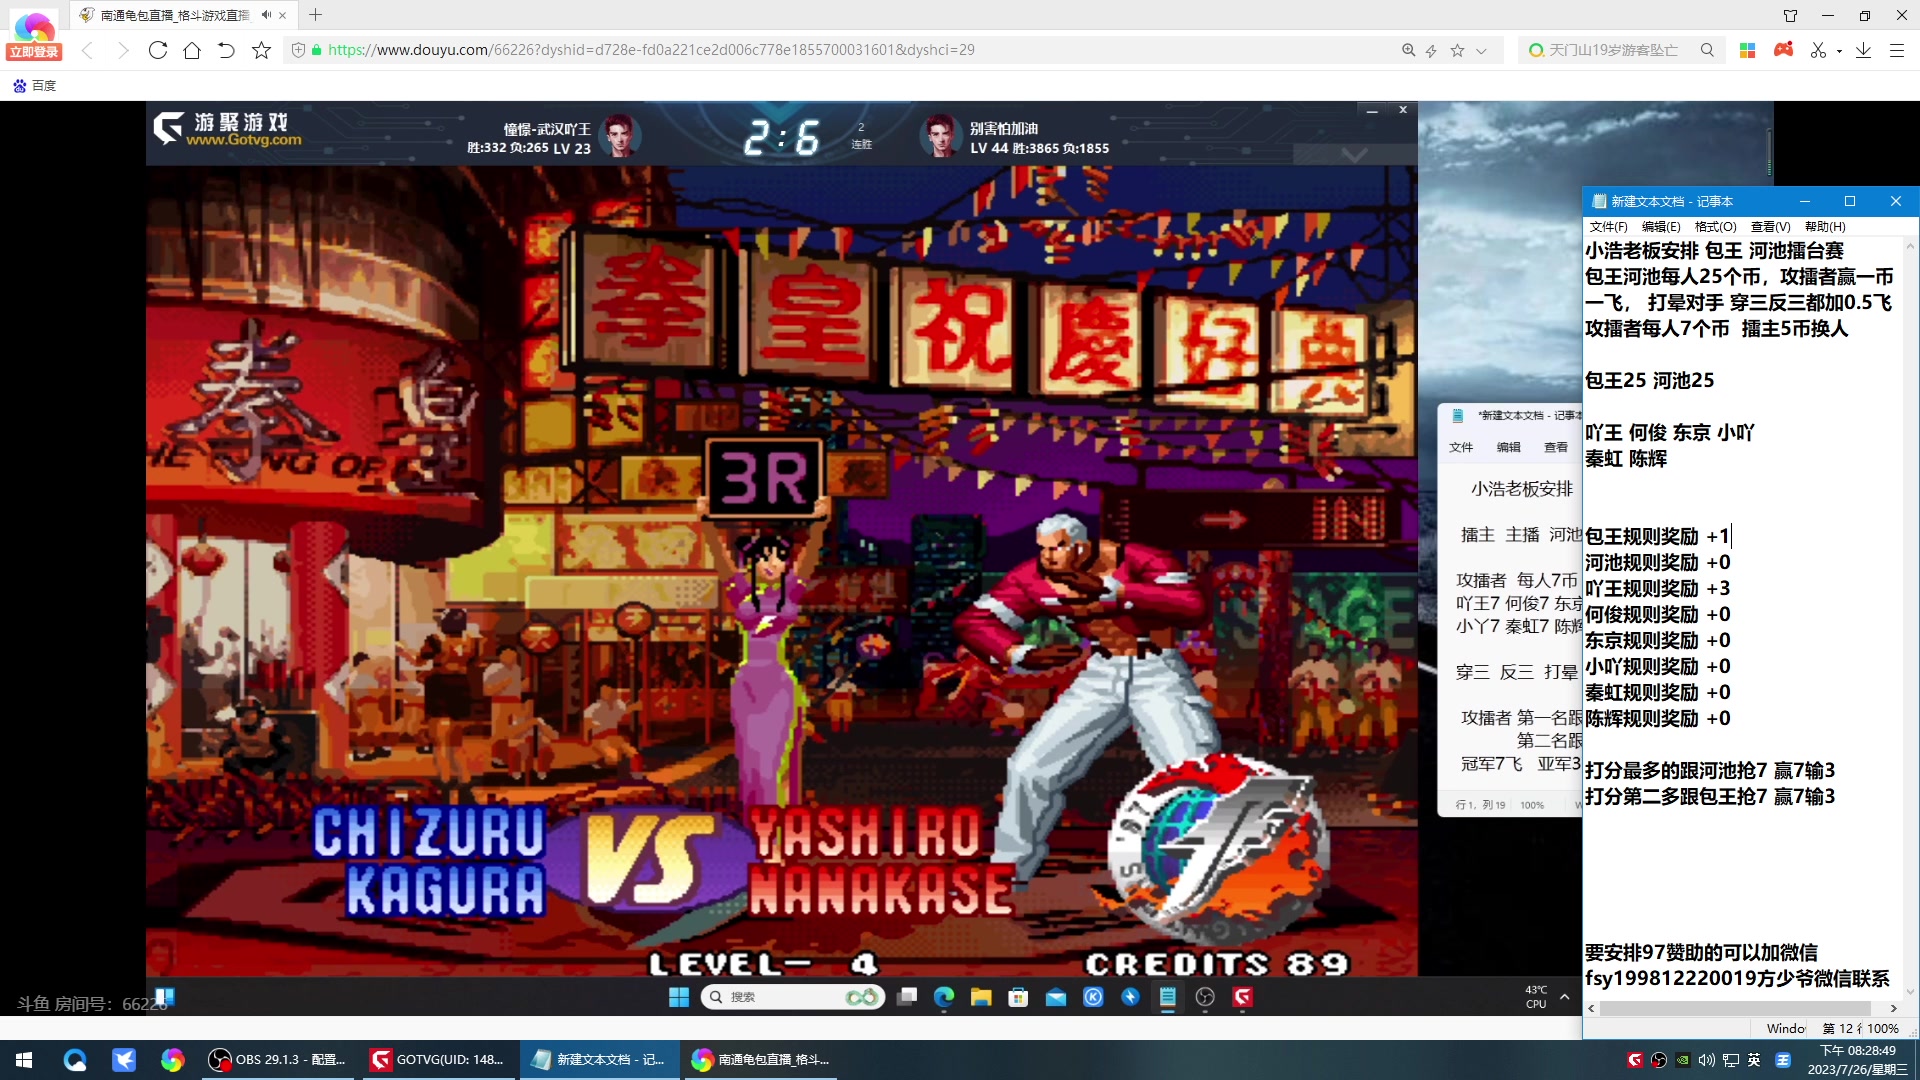Viewport: 1920px width, 1080px height.
Task: Expand the address bar dropdown chevron
Action: [x=1481, y=50]
